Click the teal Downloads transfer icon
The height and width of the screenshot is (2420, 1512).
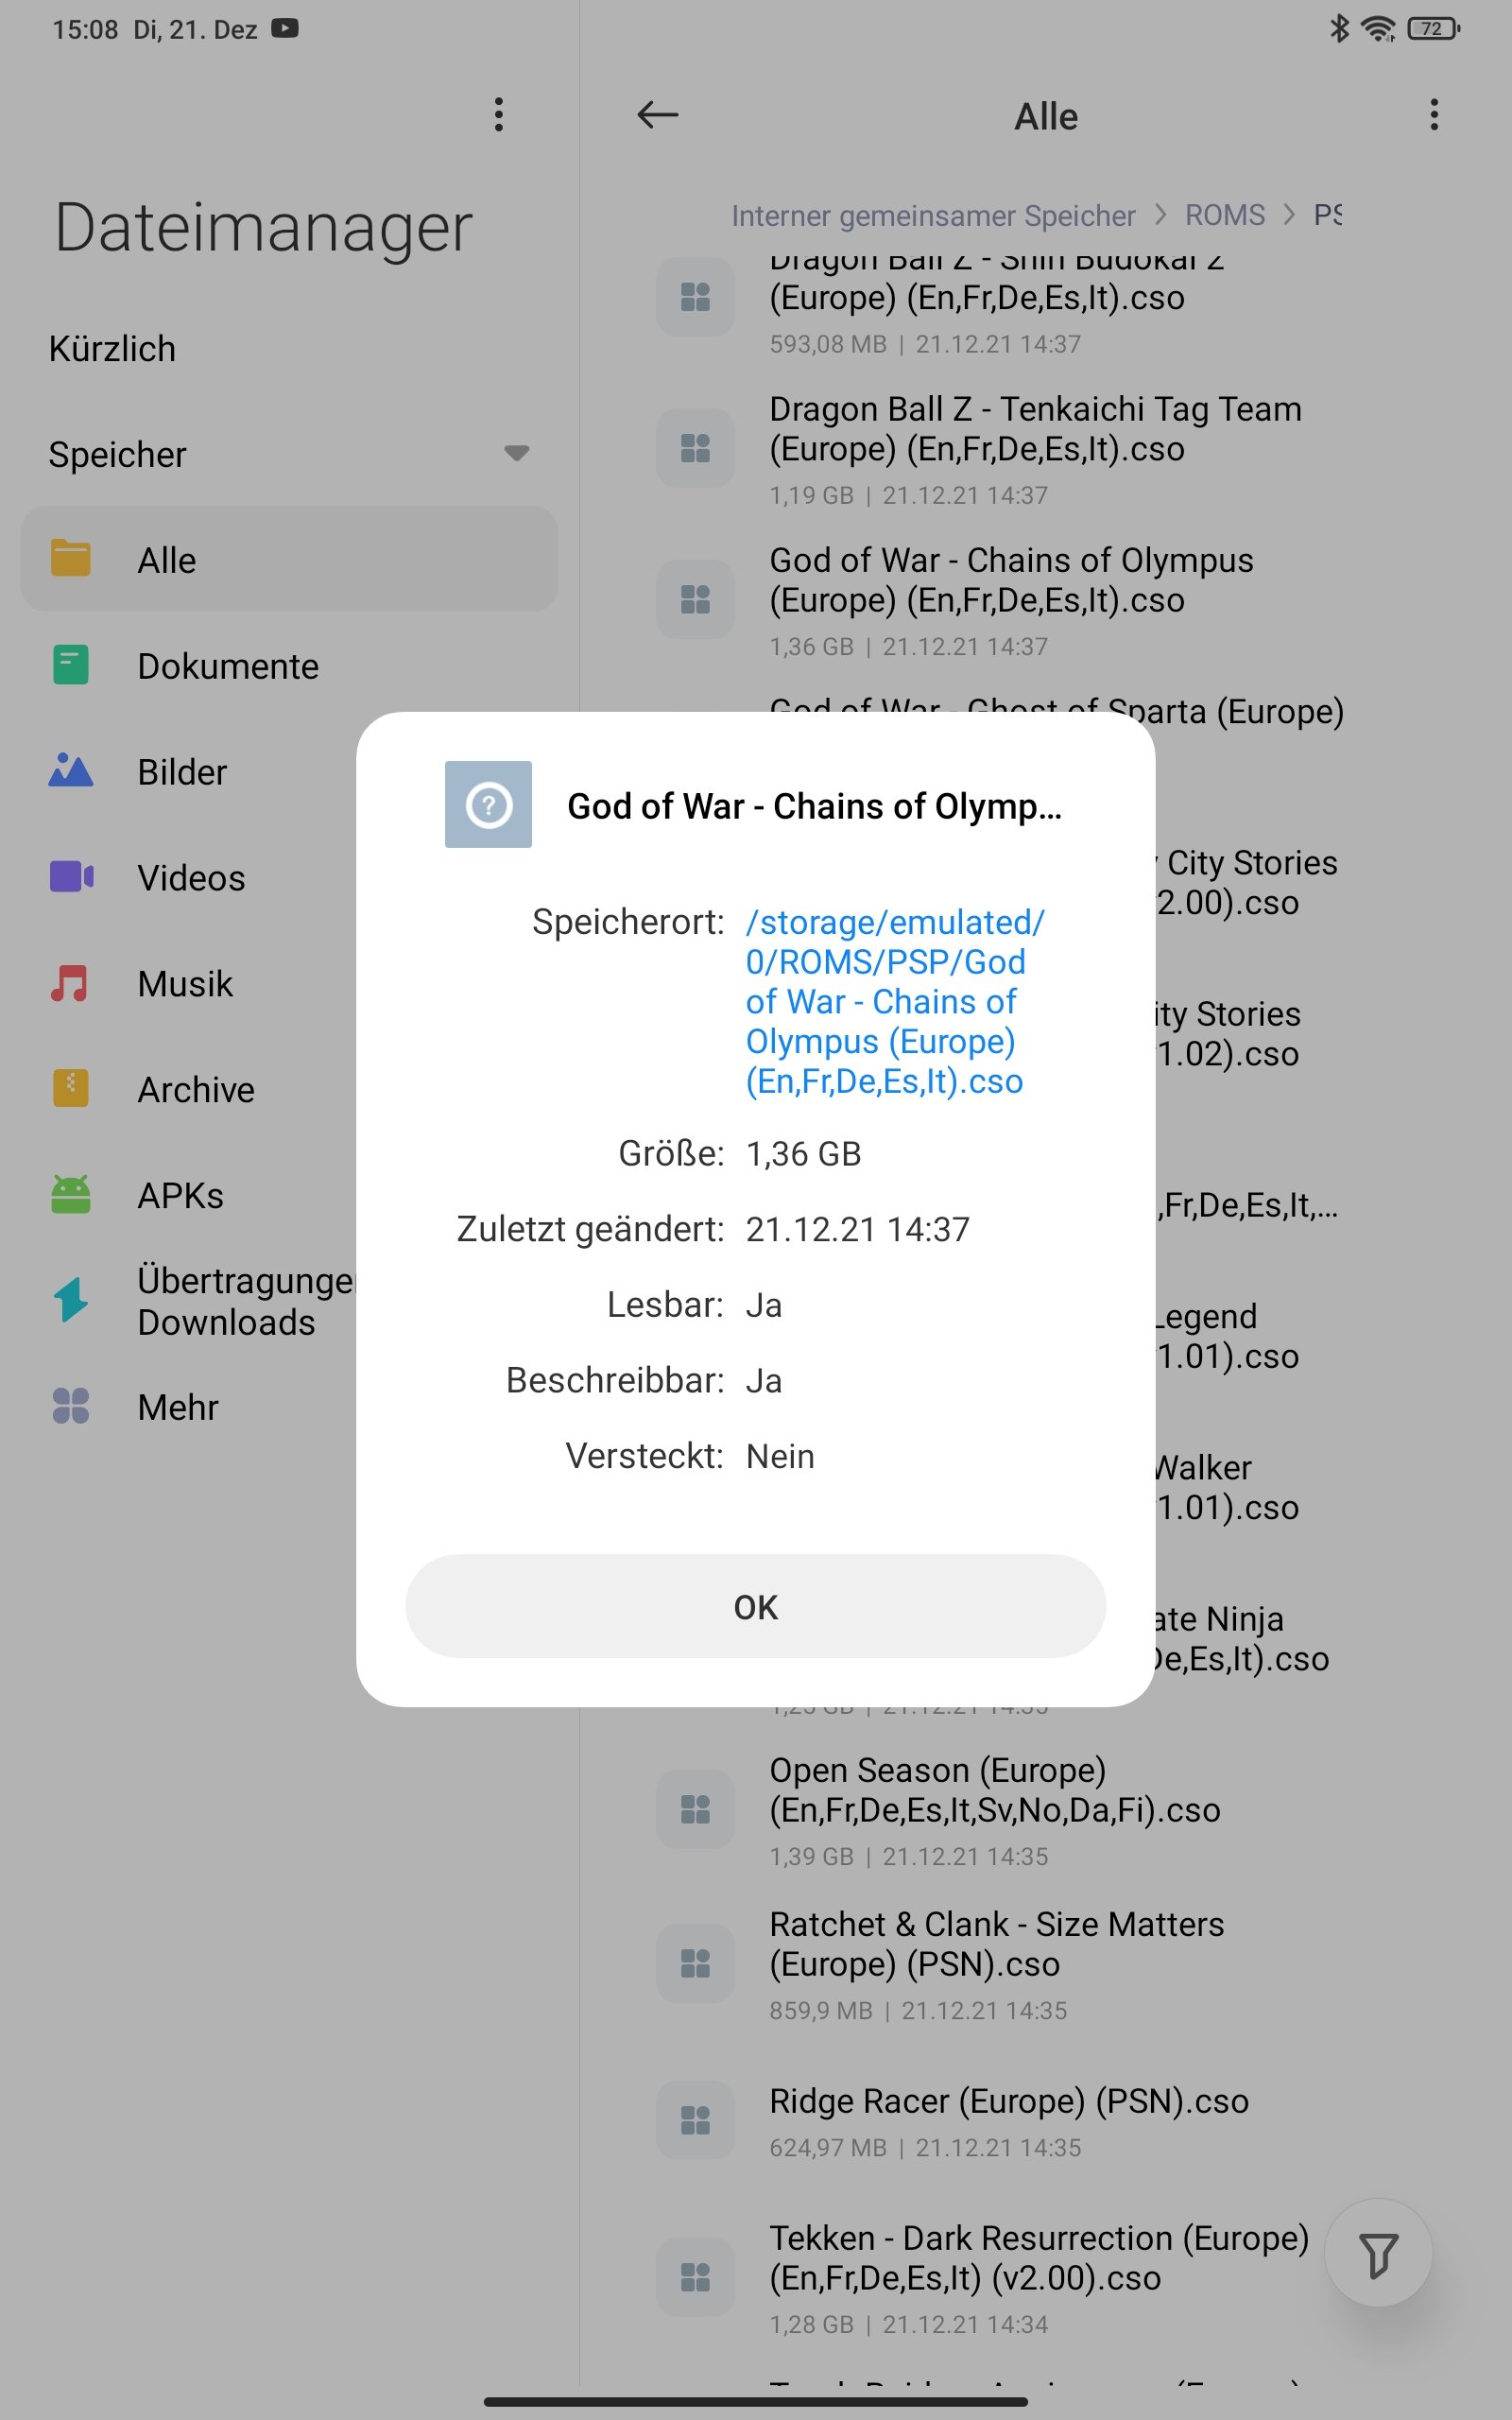coord(71,1300)
